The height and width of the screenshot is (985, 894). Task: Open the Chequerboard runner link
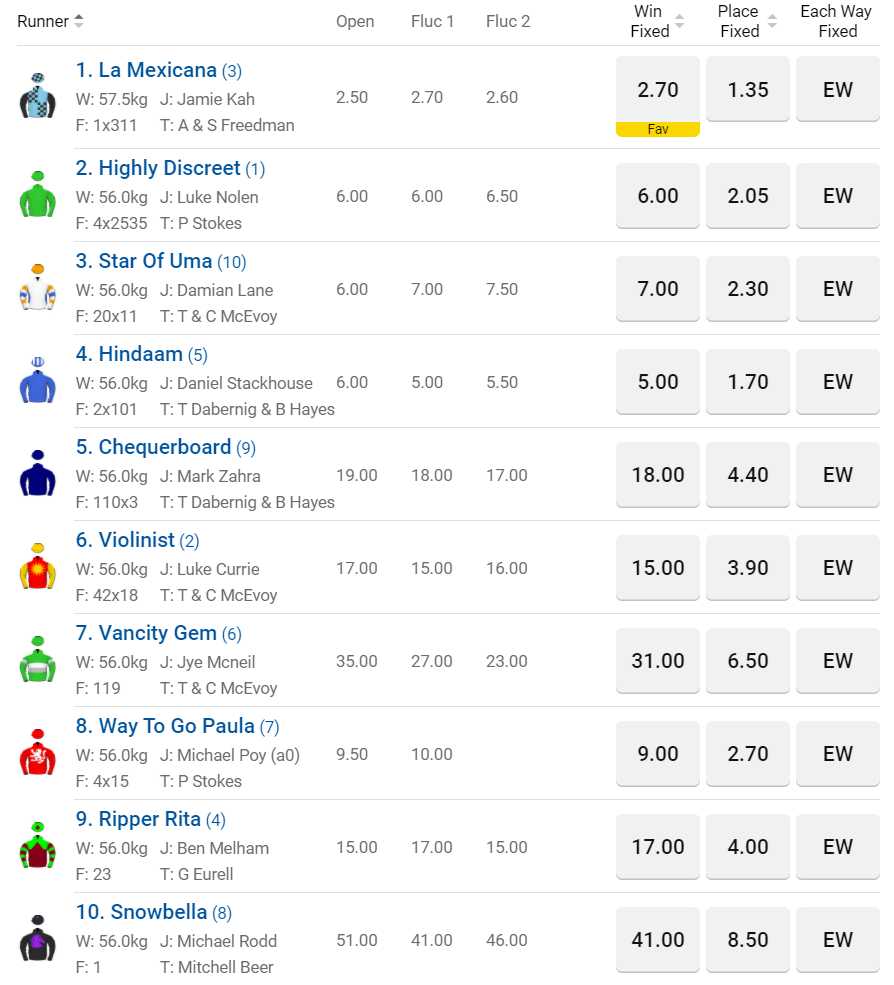[164, 447]
